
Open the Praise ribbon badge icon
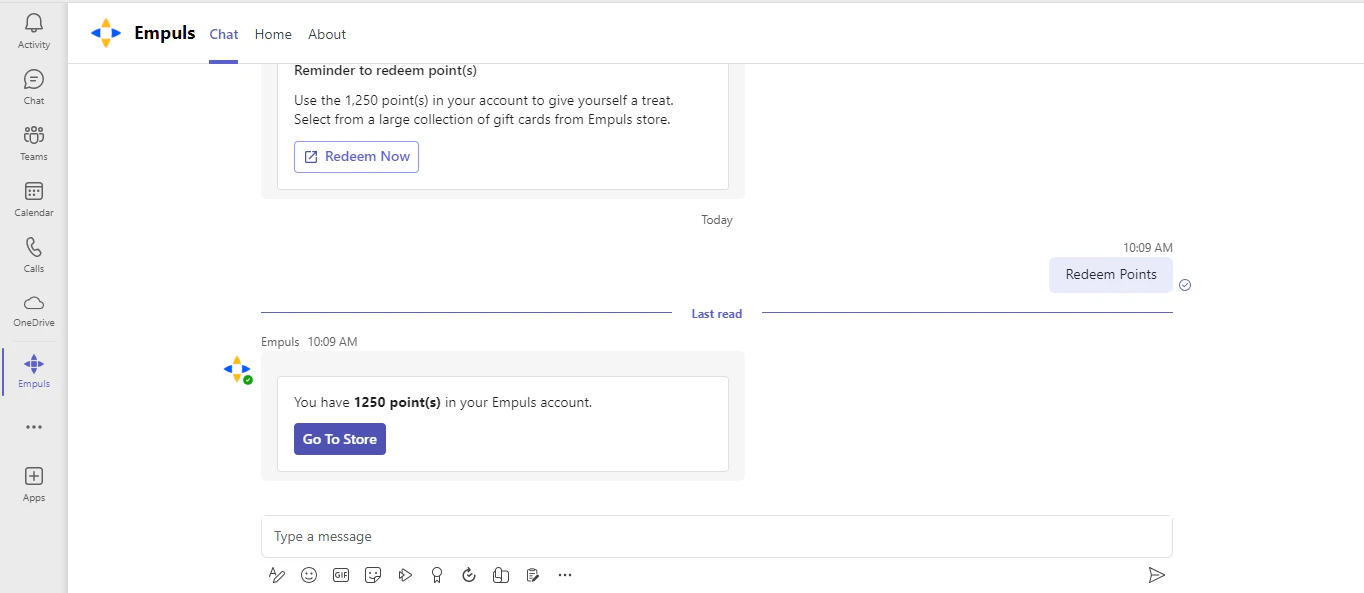point(437,575)
